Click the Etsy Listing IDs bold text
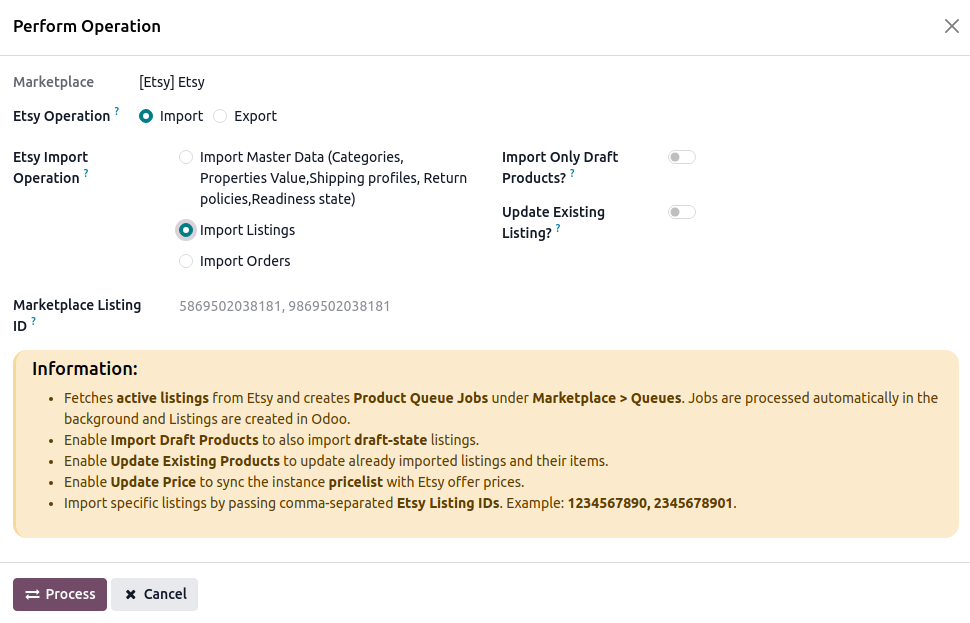Screen dimensions: 970x623 [x=448, y=504]
